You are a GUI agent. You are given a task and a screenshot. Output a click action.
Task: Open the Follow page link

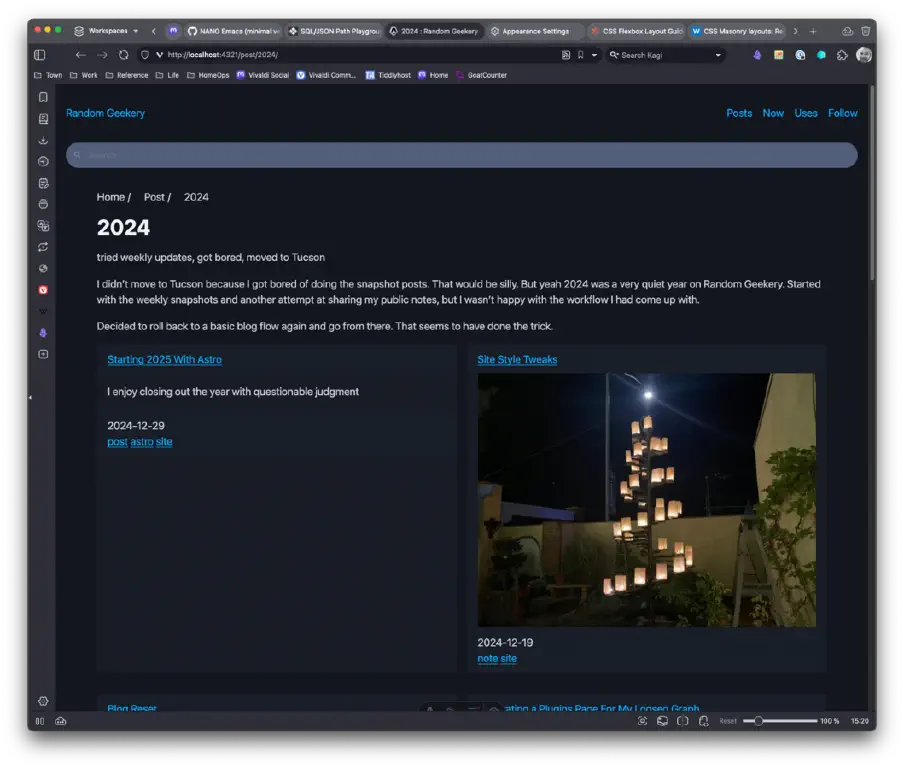coord(843,113)
